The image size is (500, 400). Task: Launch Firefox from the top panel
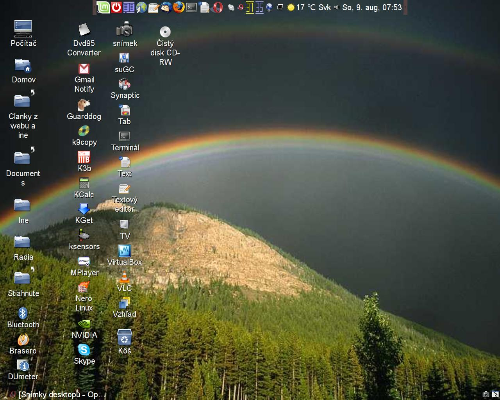(x=178, y=7)
